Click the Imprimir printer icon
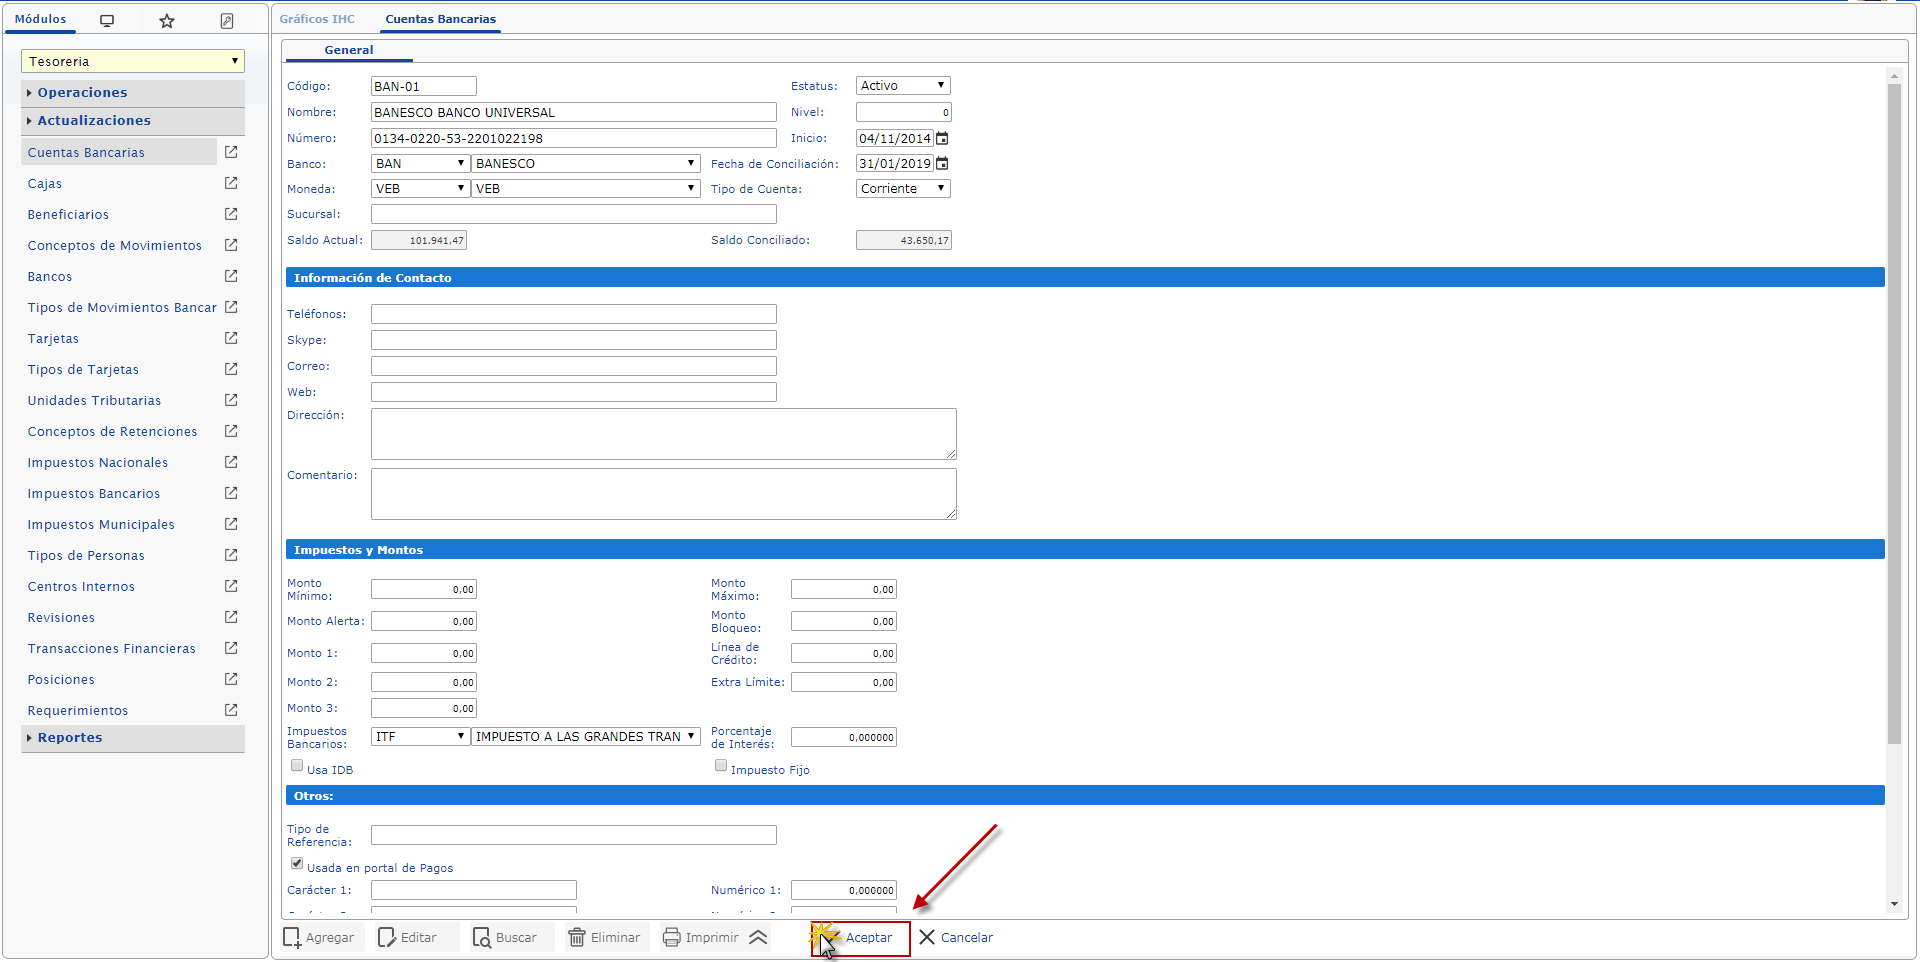 tap(672, 937)
